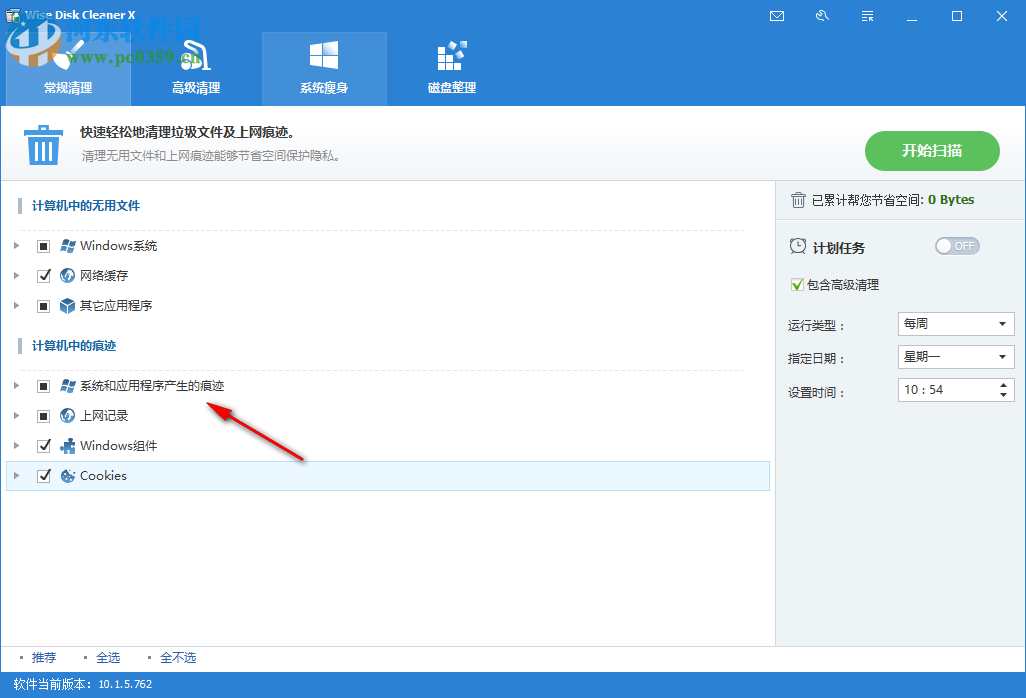Uncheck the 包含高级清理 checkbox
The width and height of the screenshot is (1026, 698).
tap(797, 285)
